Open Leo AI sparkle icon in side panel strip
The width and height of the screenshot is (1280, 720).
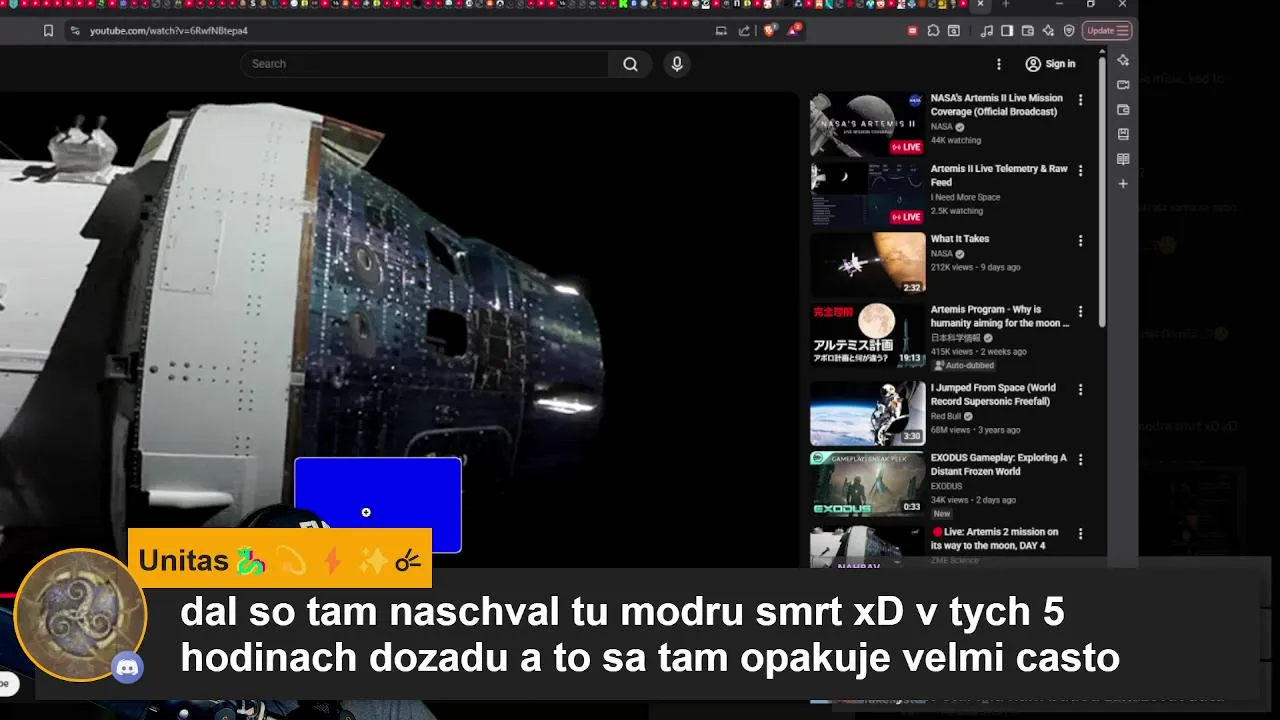click(1123, 60)
